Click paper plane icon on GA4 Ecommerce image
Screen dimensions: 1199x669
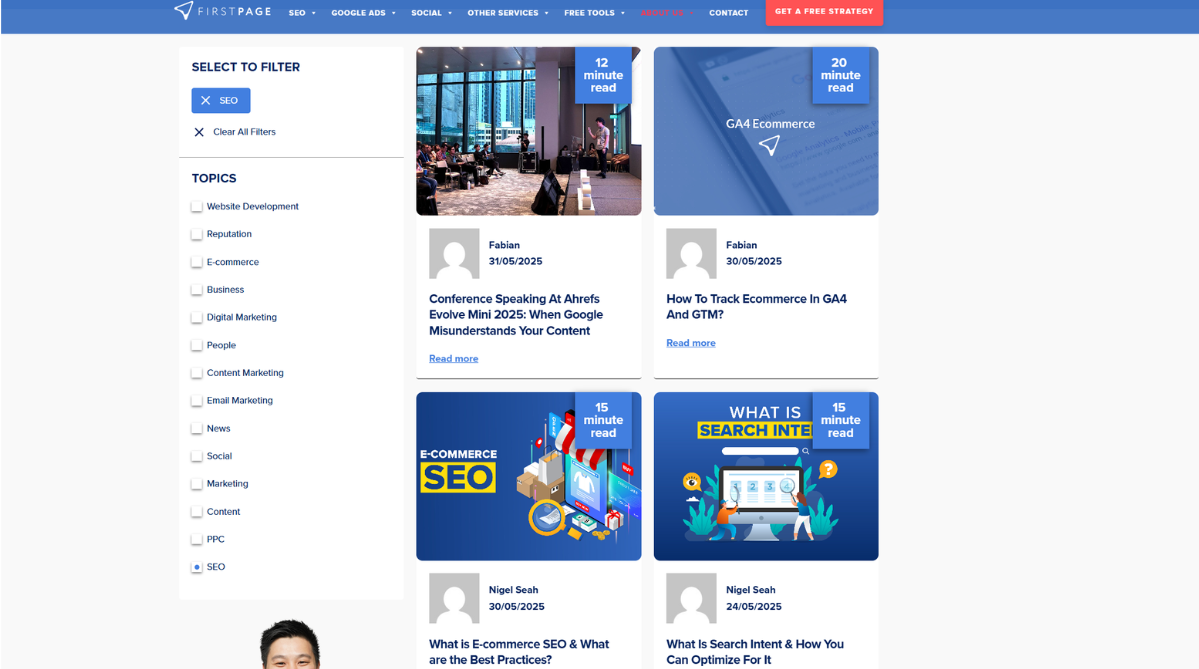pyautogui.click(x=769, y=145)
